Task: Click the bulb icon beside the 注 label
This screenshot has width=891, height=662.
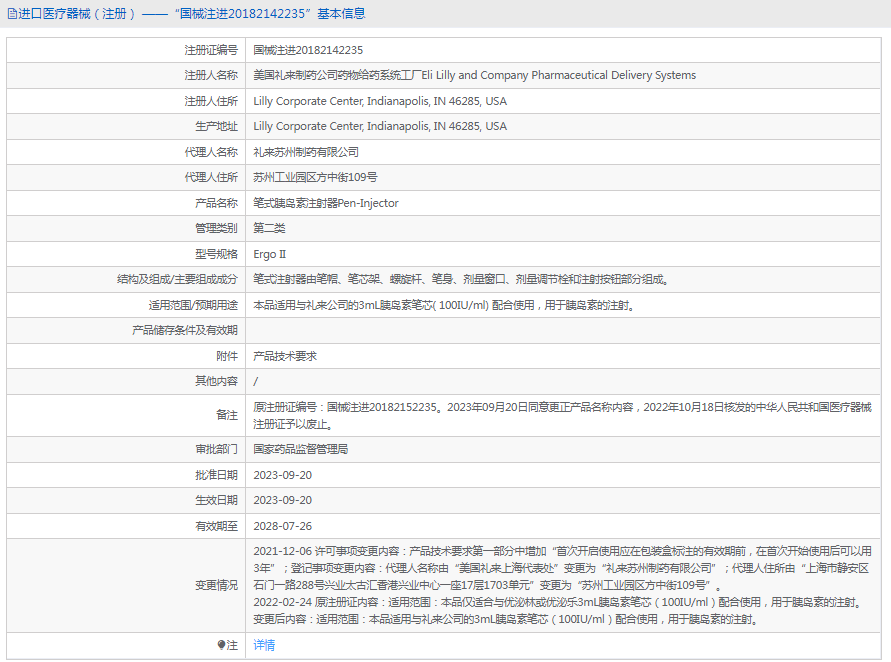Action: click(x=221, y=645)
